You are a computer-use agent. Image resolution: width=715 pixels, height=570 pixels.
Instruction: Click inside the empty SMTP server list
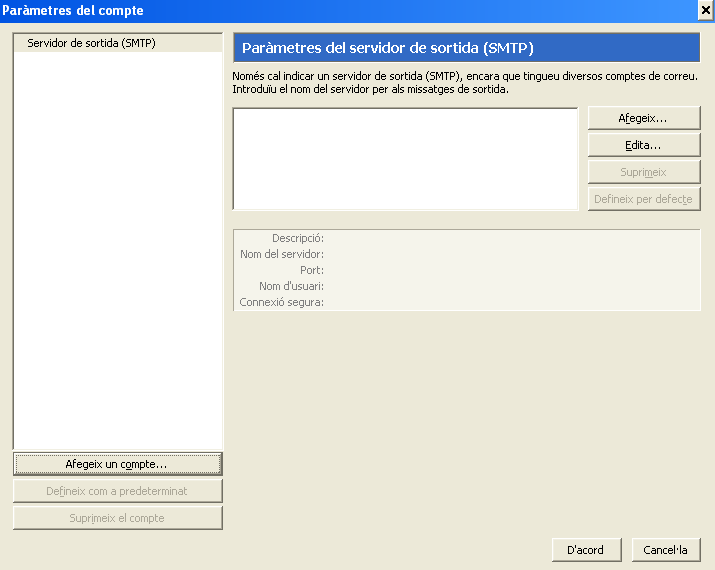[405, 159]
